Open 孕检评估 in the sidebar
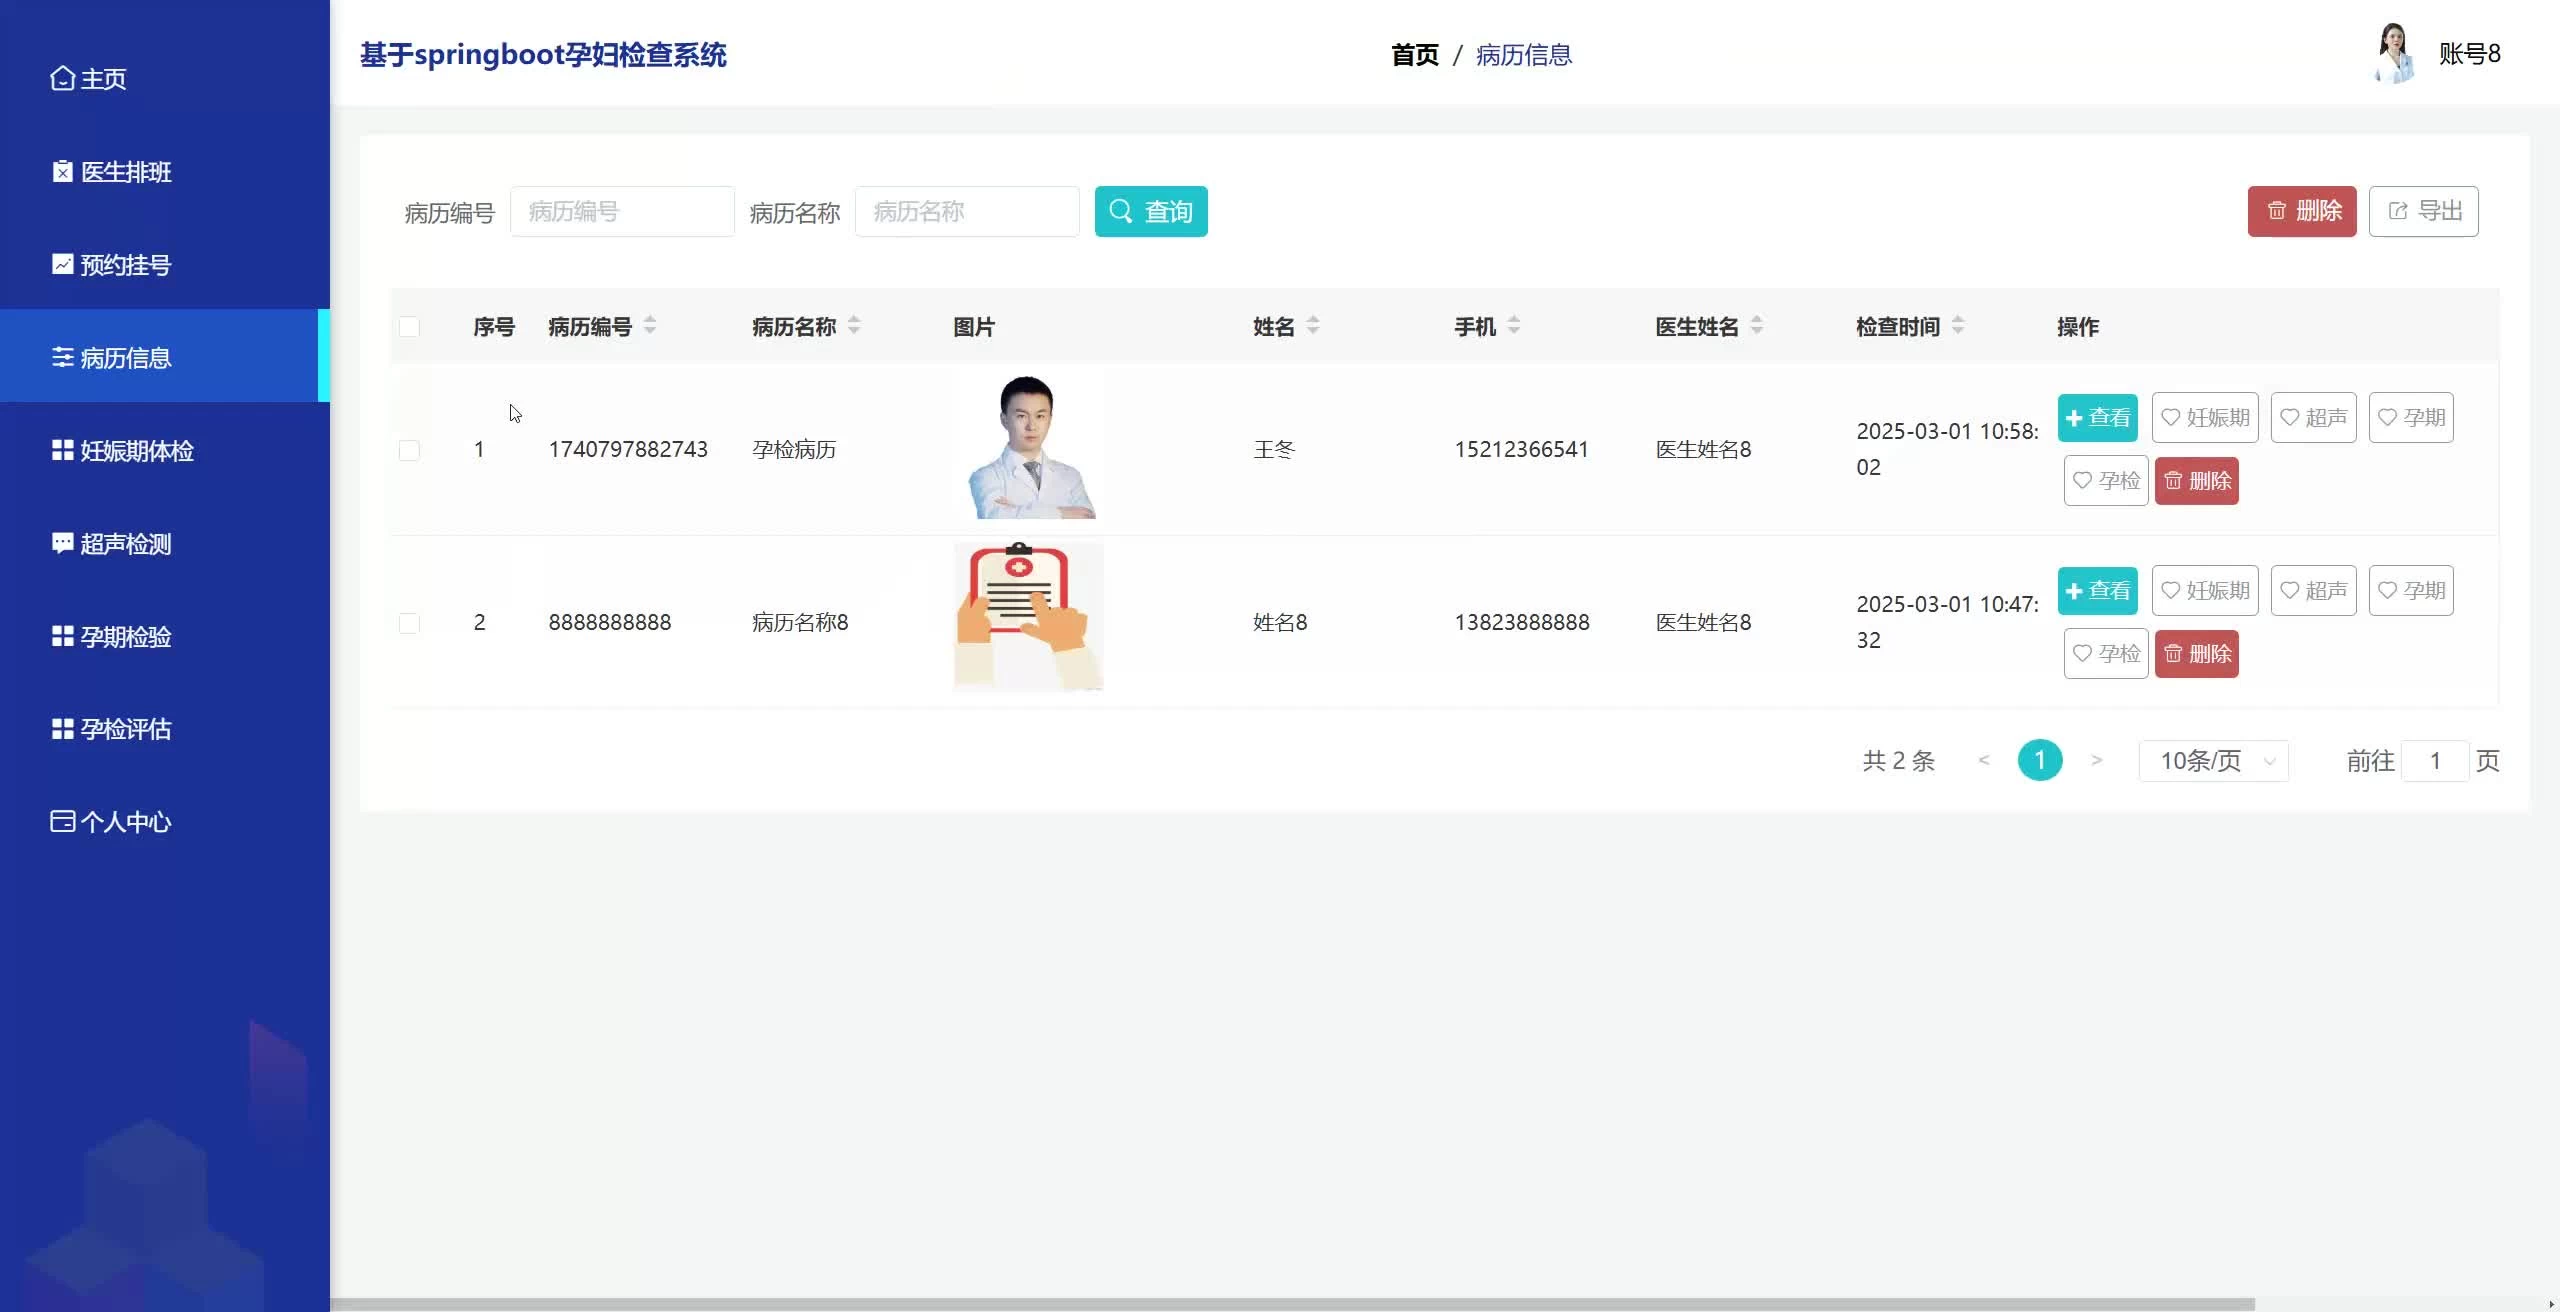Screen dimensions: 2560x1312 pos(125,729)
